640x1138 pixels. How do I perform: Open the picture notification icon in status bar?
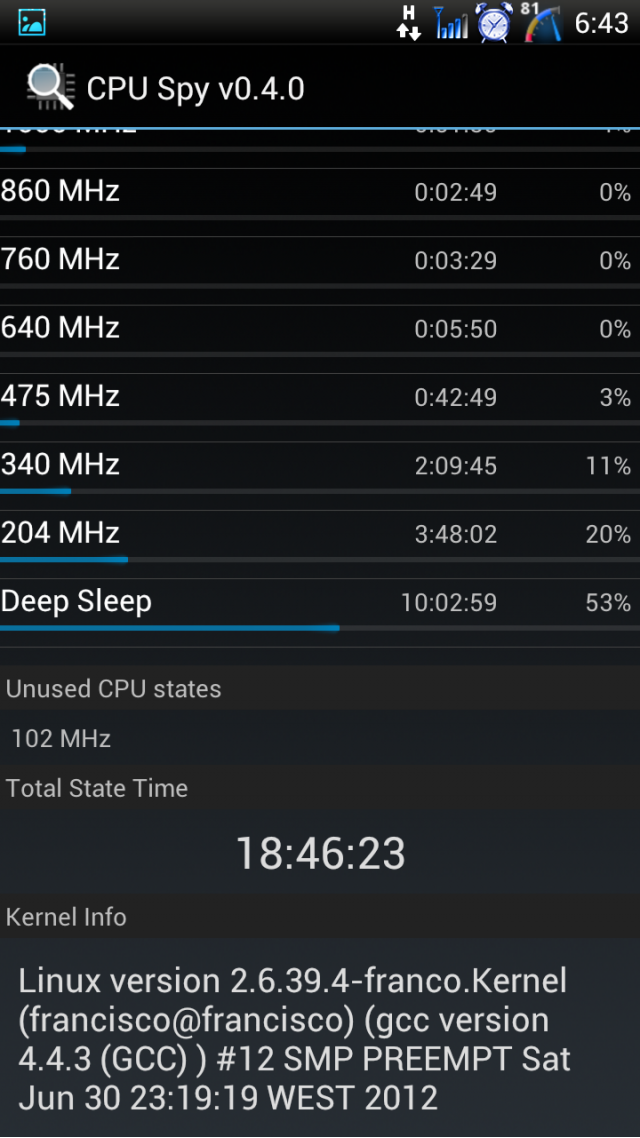pyautogui.click(x=32, y=22)
